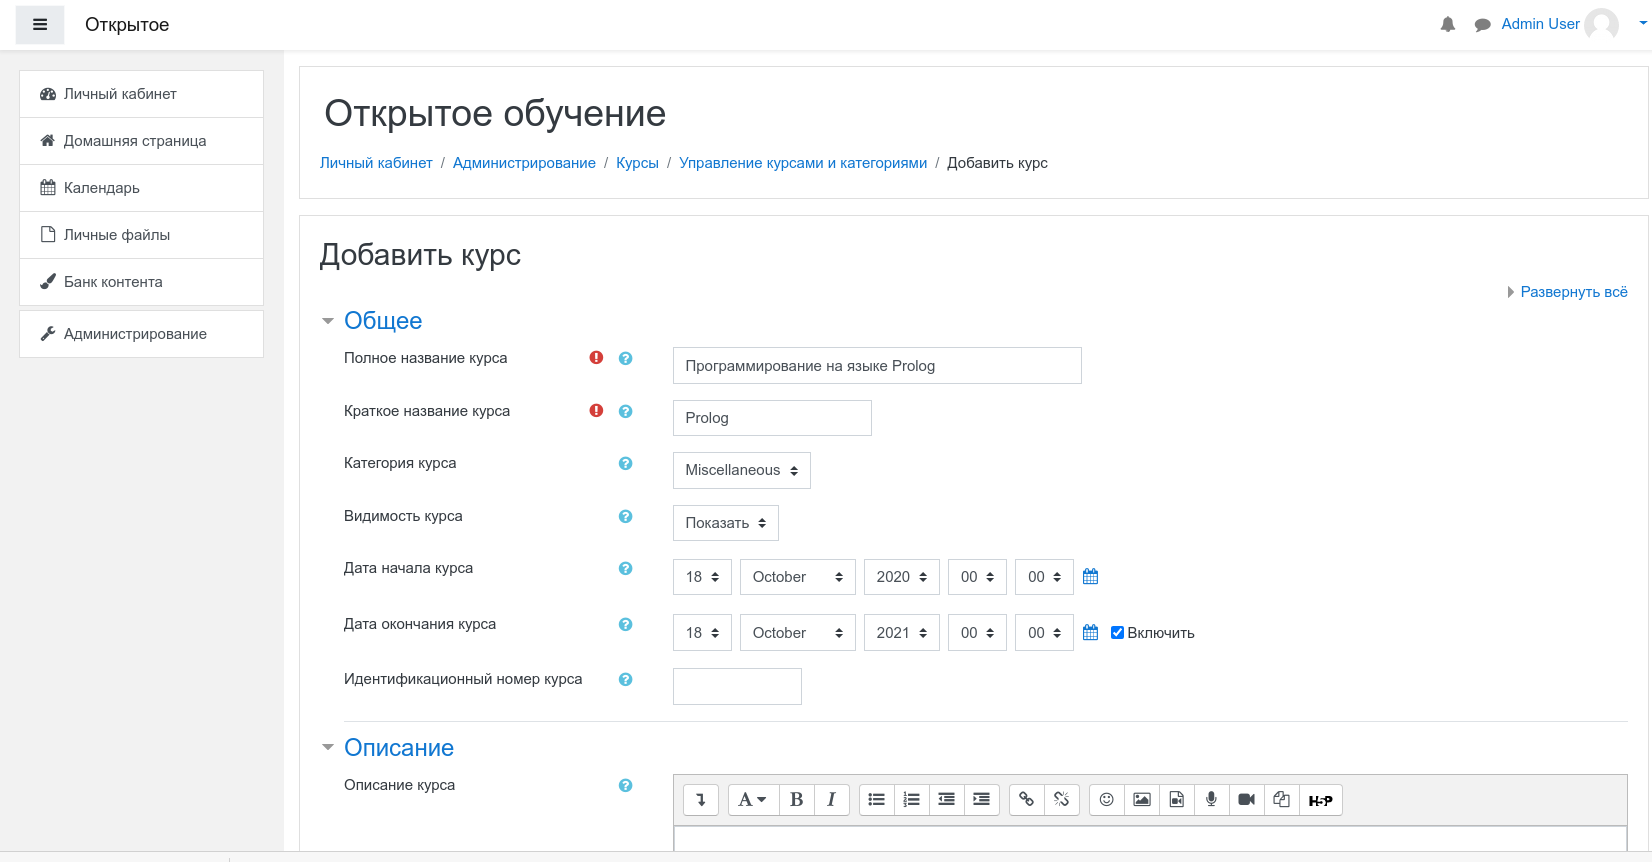This screenshot has width=1652, height=862.
Task: Open the course category dropdown Miscellaneous
Action: 741,470
